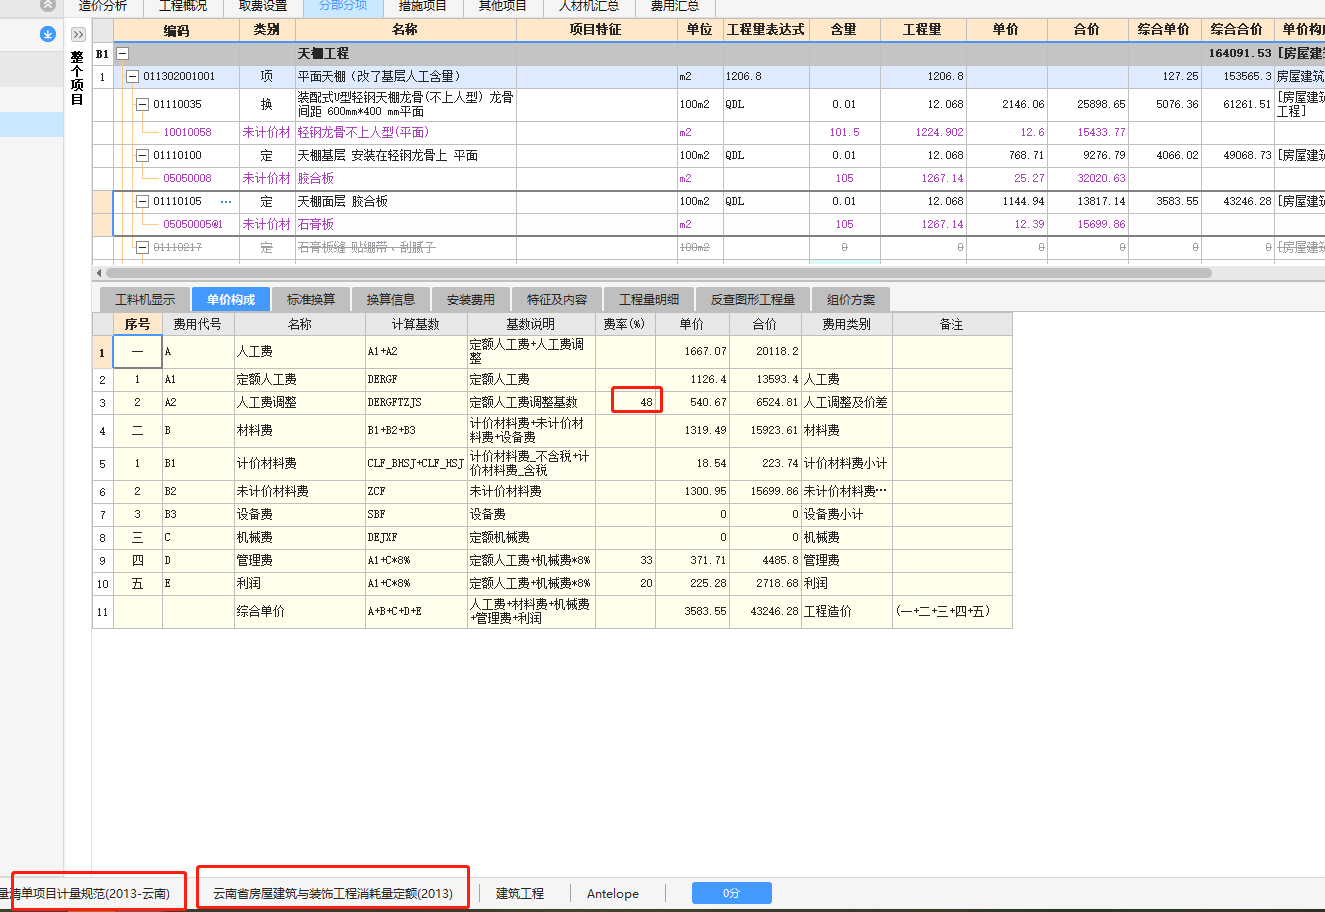The image size is (1325, 912).
Task: Open the 反查图形工程量 panel tab
Action: 753,300
